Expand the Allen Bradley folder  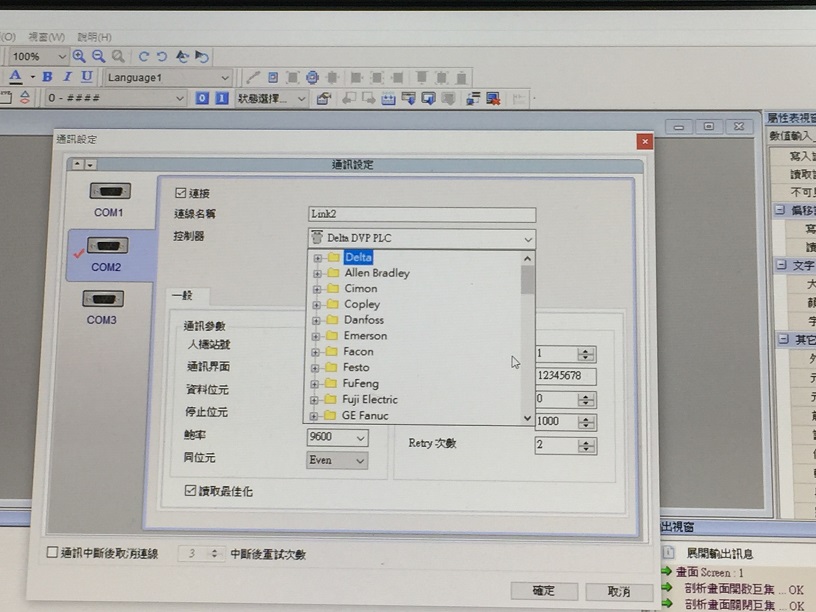[317, 274]
